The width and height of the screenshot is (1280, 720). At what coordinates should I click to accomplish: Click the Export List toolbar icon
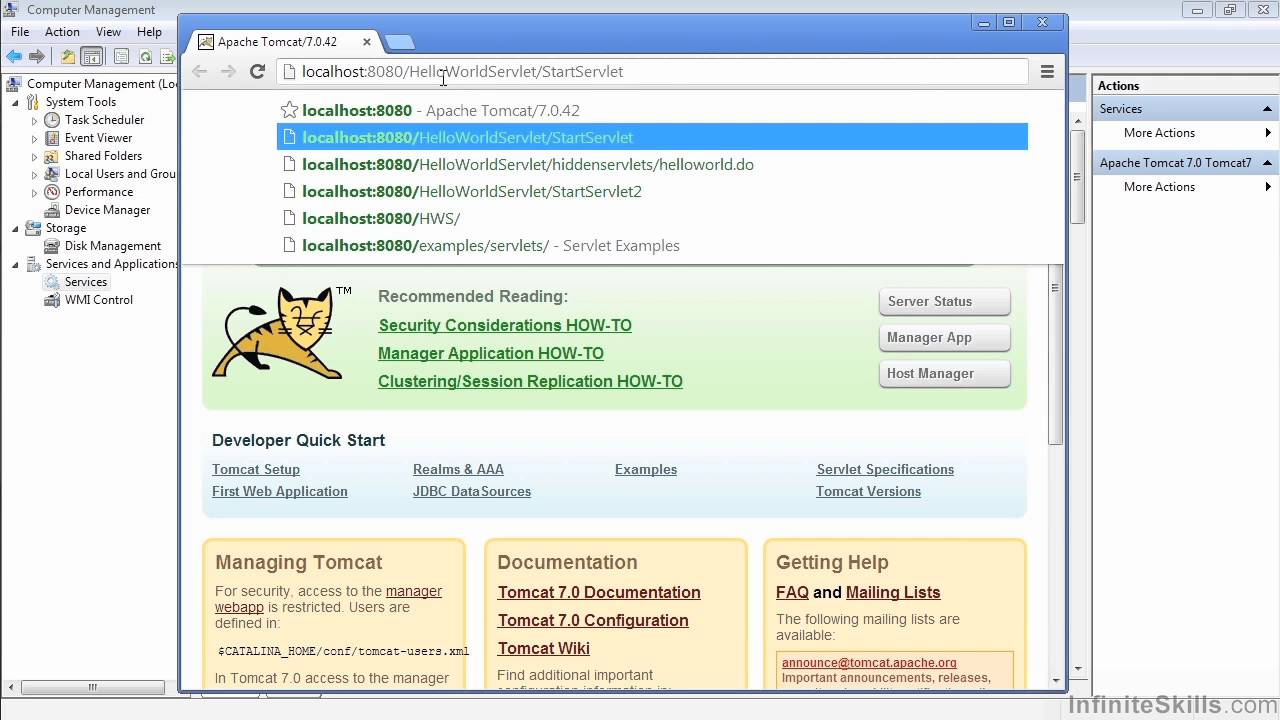click(x=168, y=57)
